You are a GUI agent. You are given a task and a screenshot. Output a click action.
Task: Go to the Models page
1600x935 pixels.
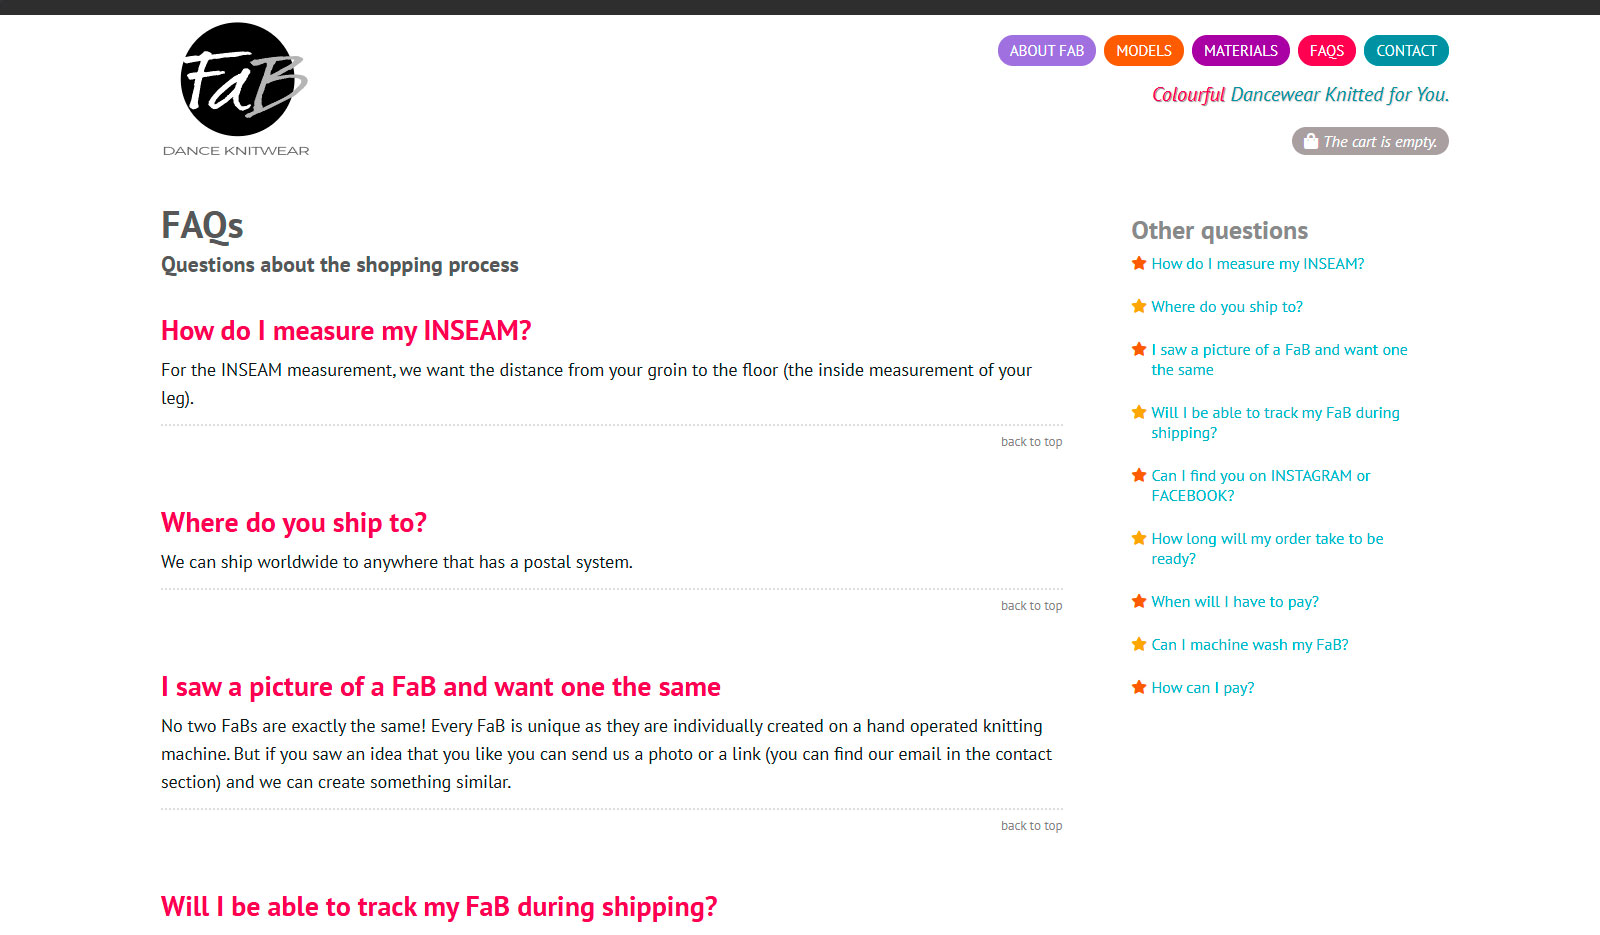click(x=1143, y=51)
